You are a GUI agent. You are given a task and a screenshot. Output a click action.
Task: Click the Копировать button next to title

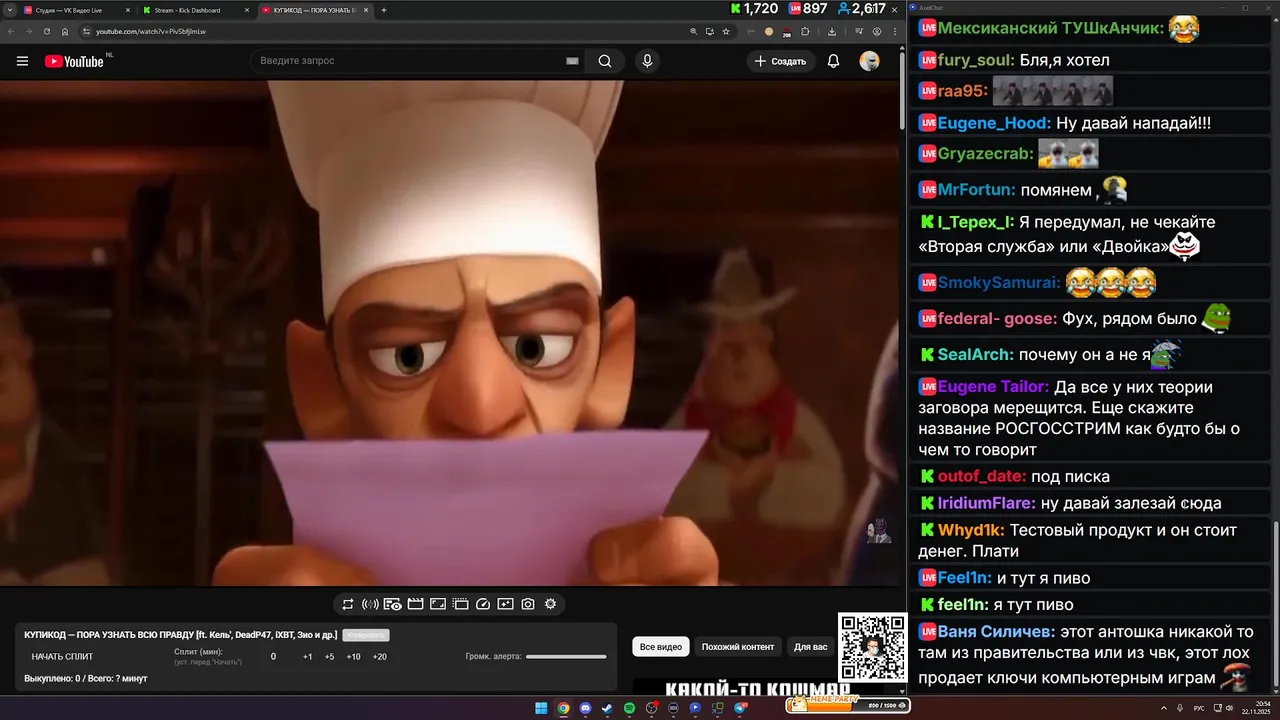(366, 635)
